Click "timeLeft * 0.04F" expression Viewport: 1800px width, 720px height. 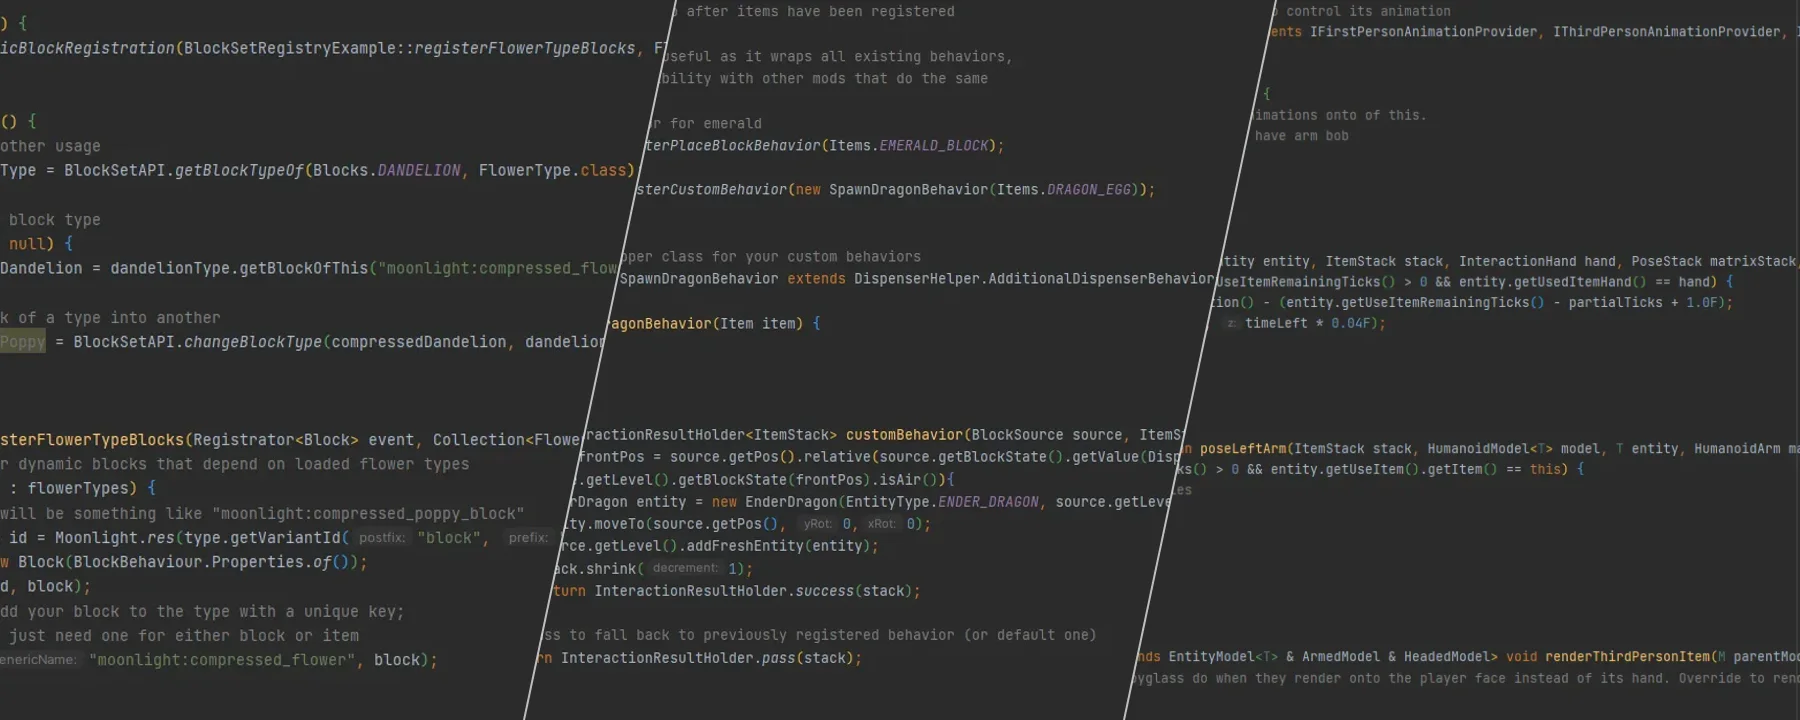coord(1307,322)
